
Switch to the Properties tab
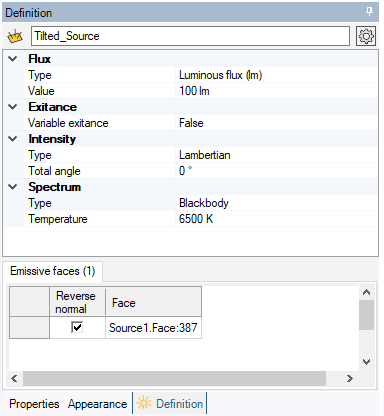pos(34,404)
